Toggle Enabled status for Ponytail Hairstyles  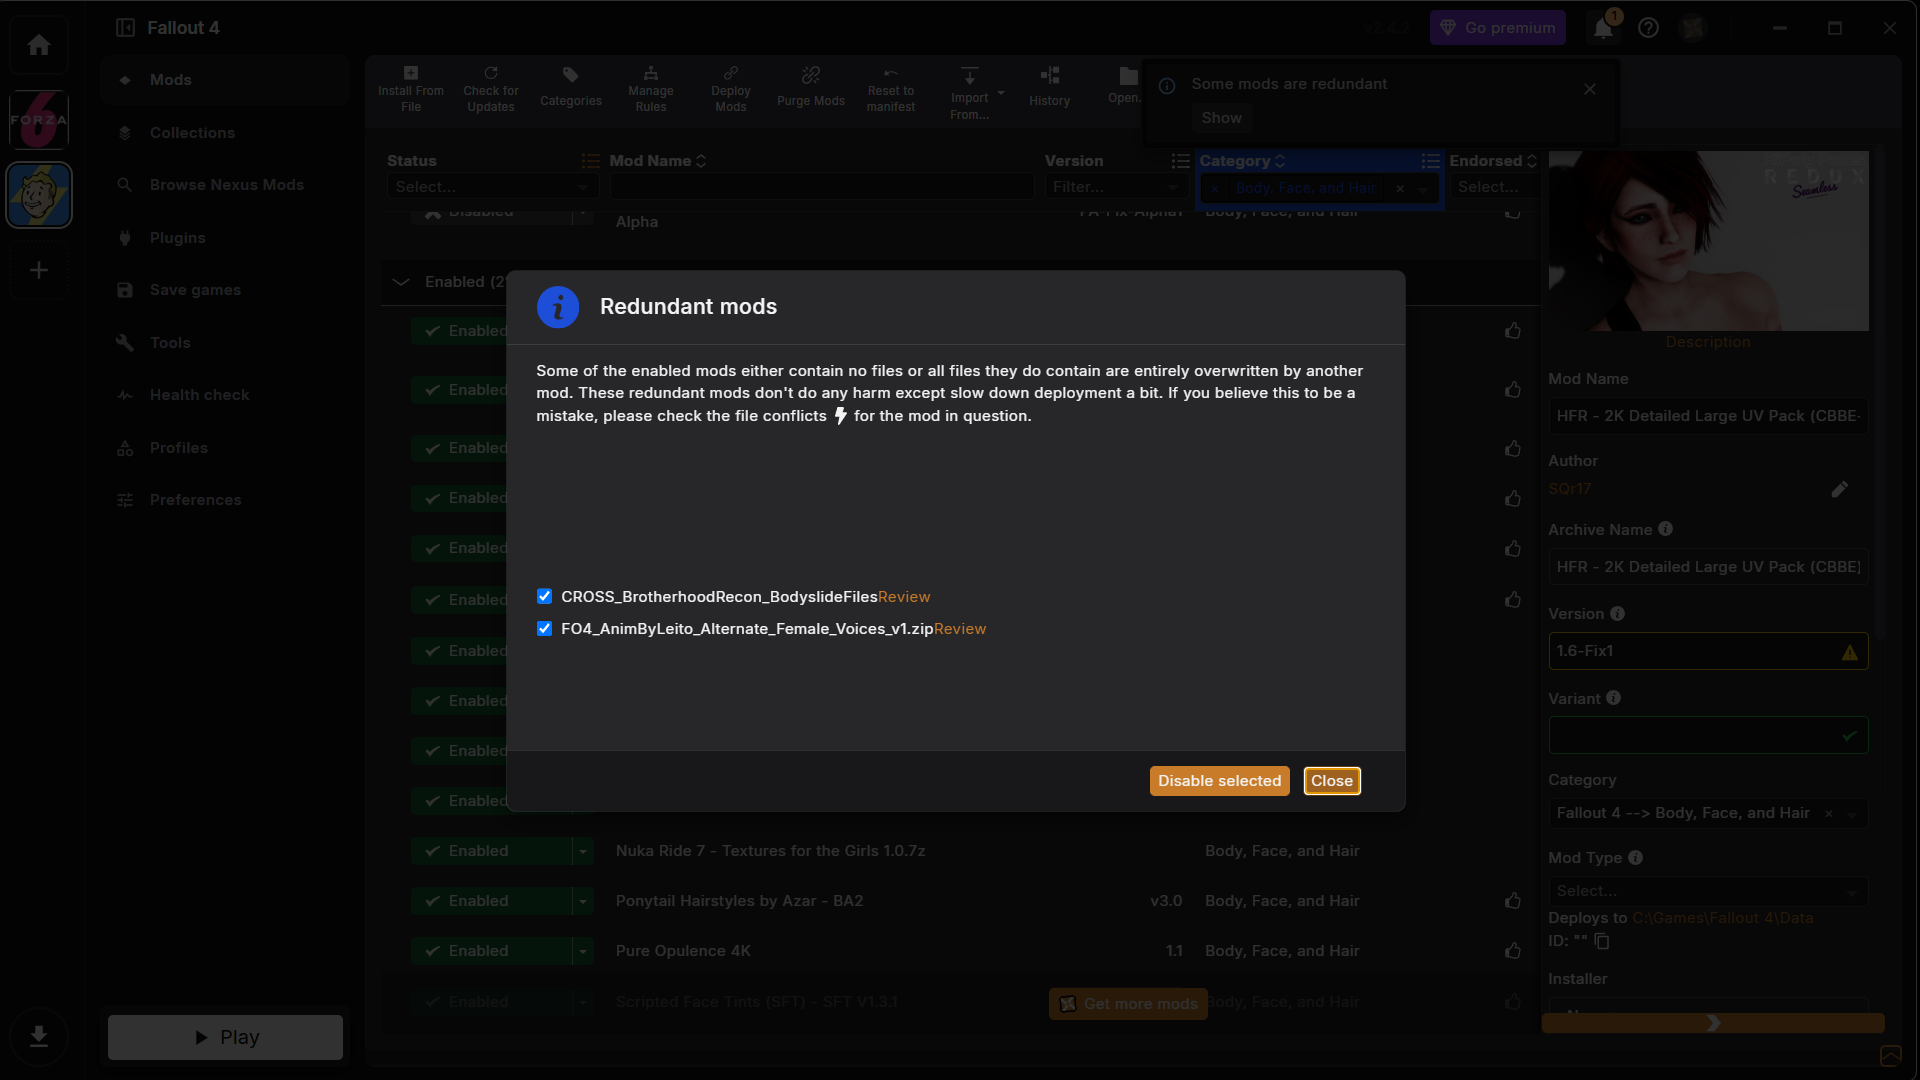491,901
